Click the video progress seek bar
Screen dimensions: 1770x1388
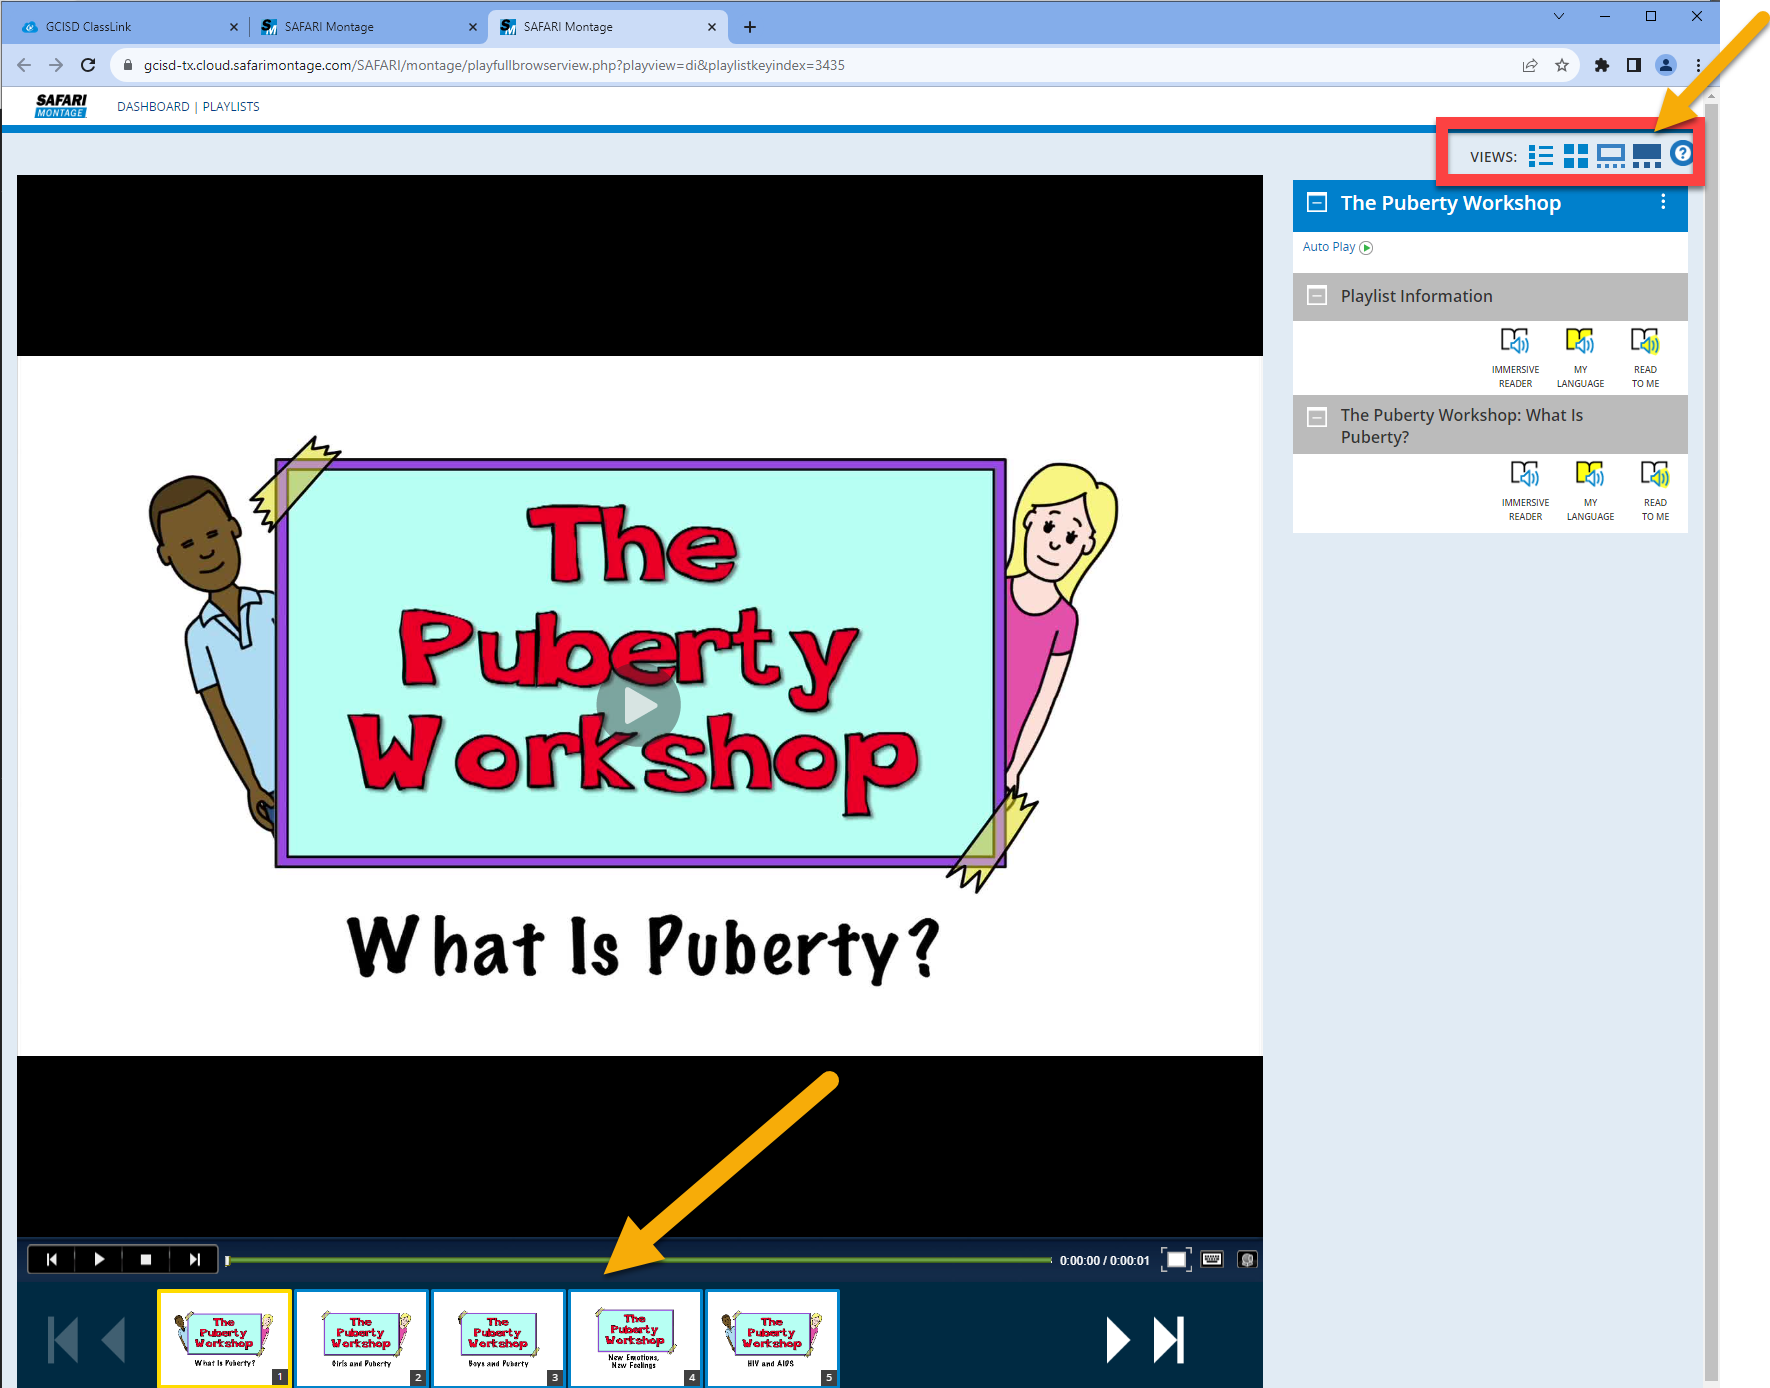[x=640, y=1260]
